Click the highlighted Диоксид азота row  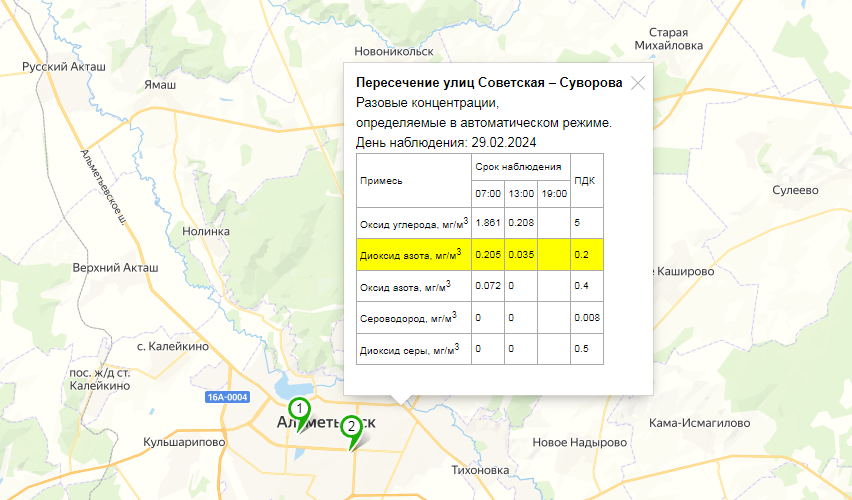480,254
